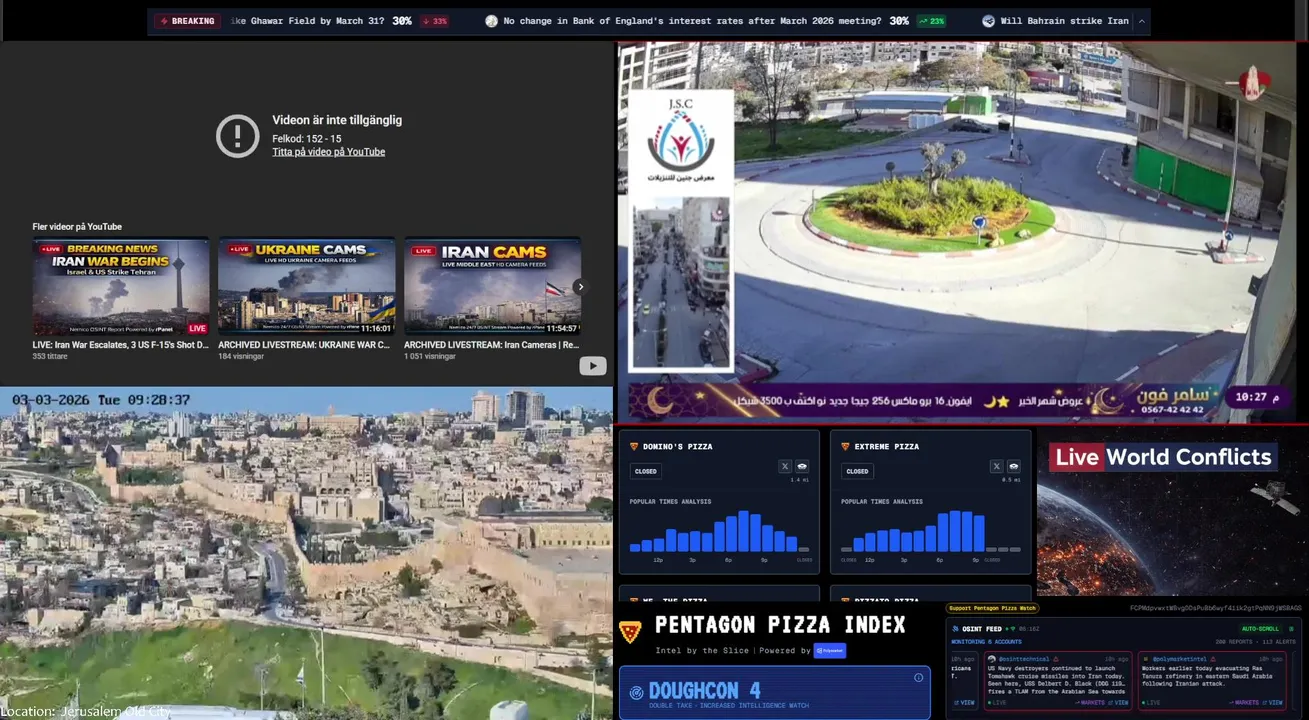Click 'LIVE: Iran War Escalates' video title
The image size is (1309, 720).
point(121,345)
